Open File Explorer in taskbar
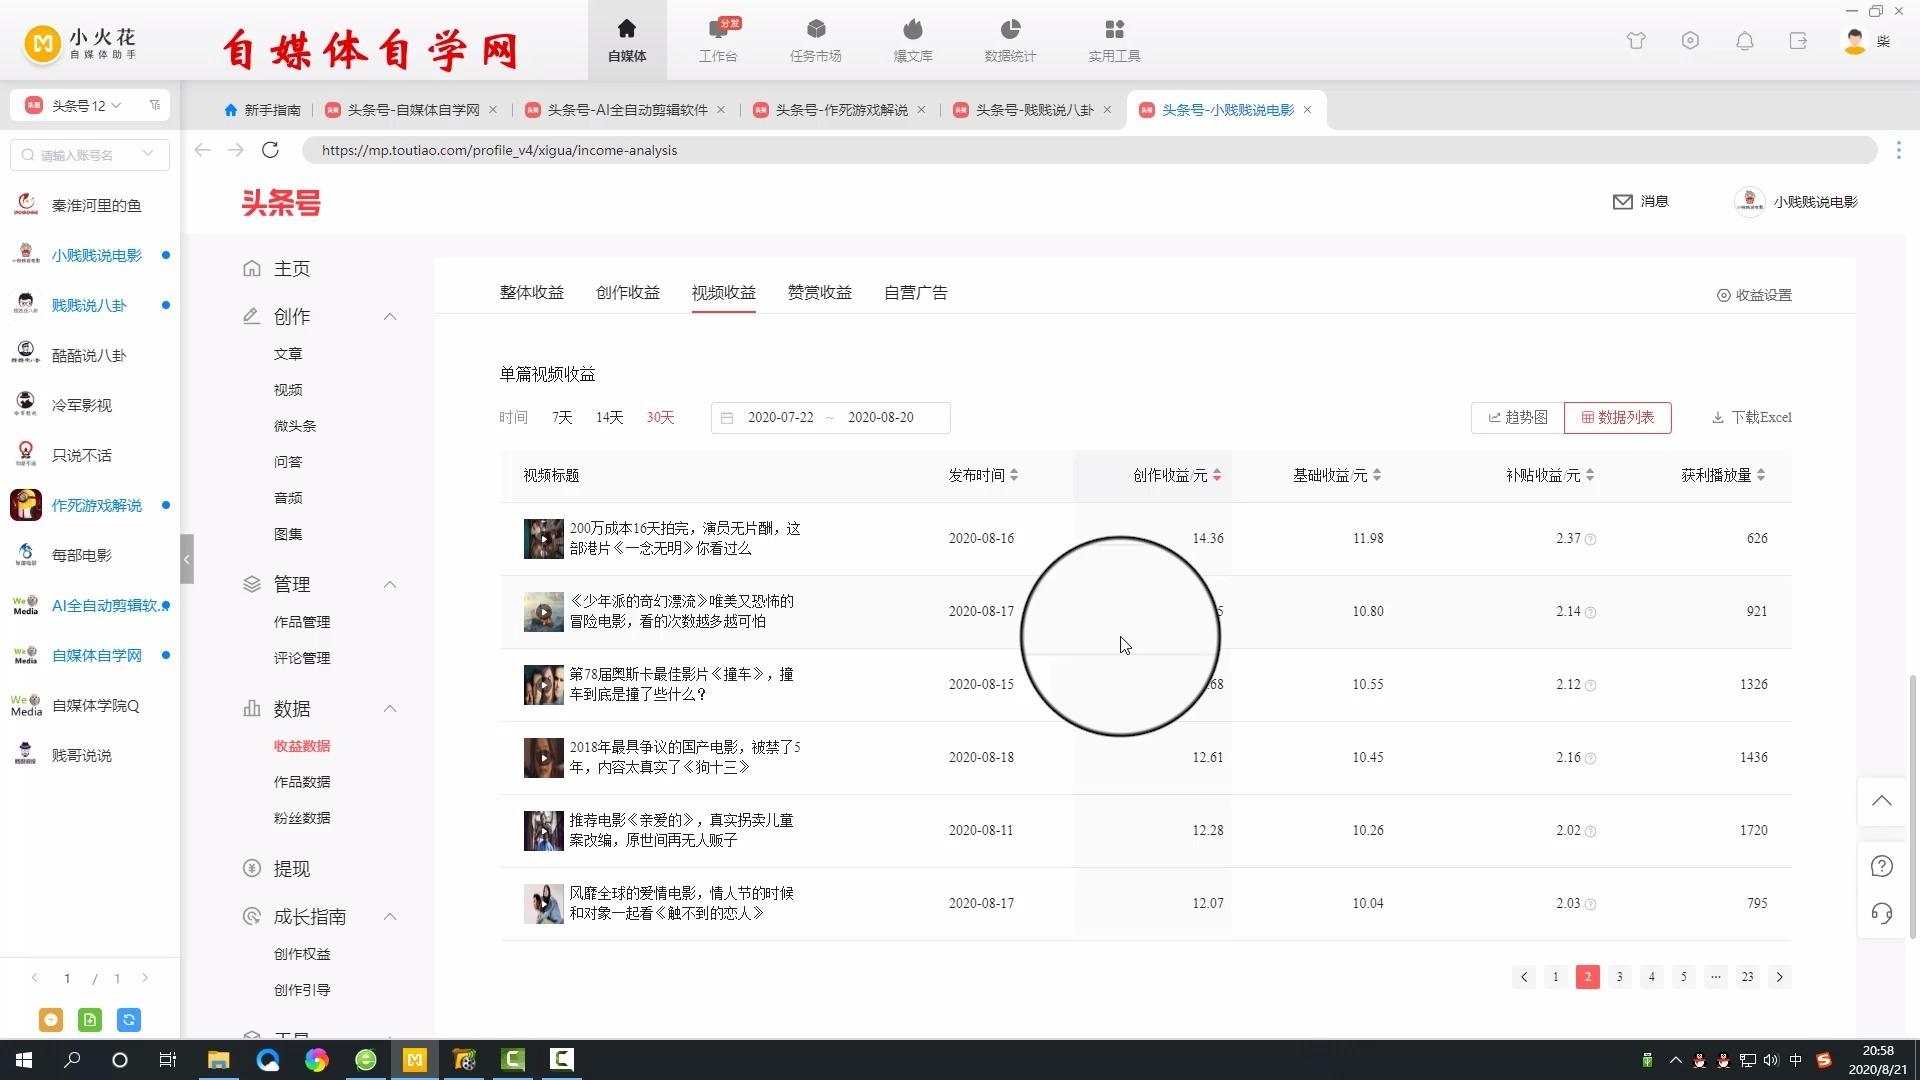This screenshot has height=1080, width=1920. click(x=218, y=1060)
